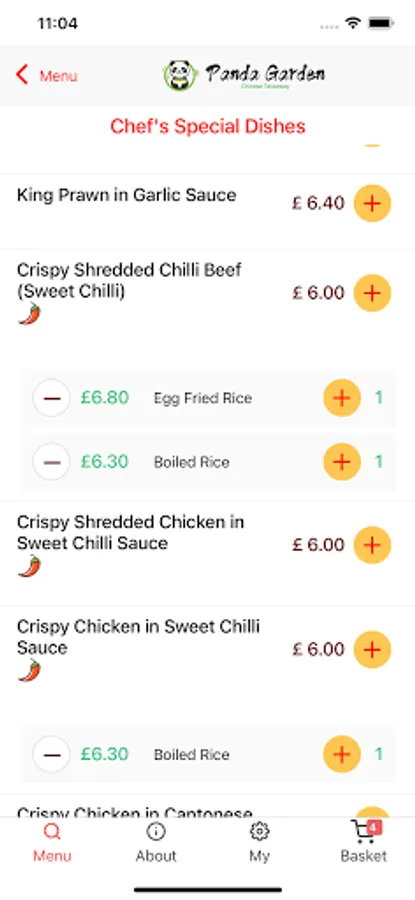
Task: Add King Prawn in Garlic Sauce to basket
Action: pos(372,203)
